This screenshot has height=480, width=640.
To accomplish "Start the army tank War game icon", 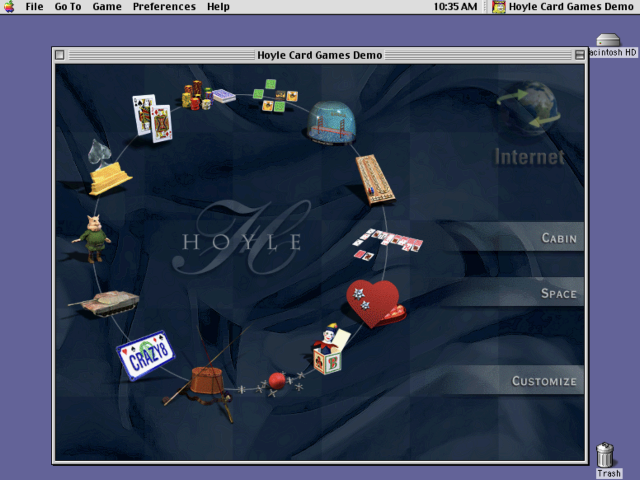I will tap(104, 303).
